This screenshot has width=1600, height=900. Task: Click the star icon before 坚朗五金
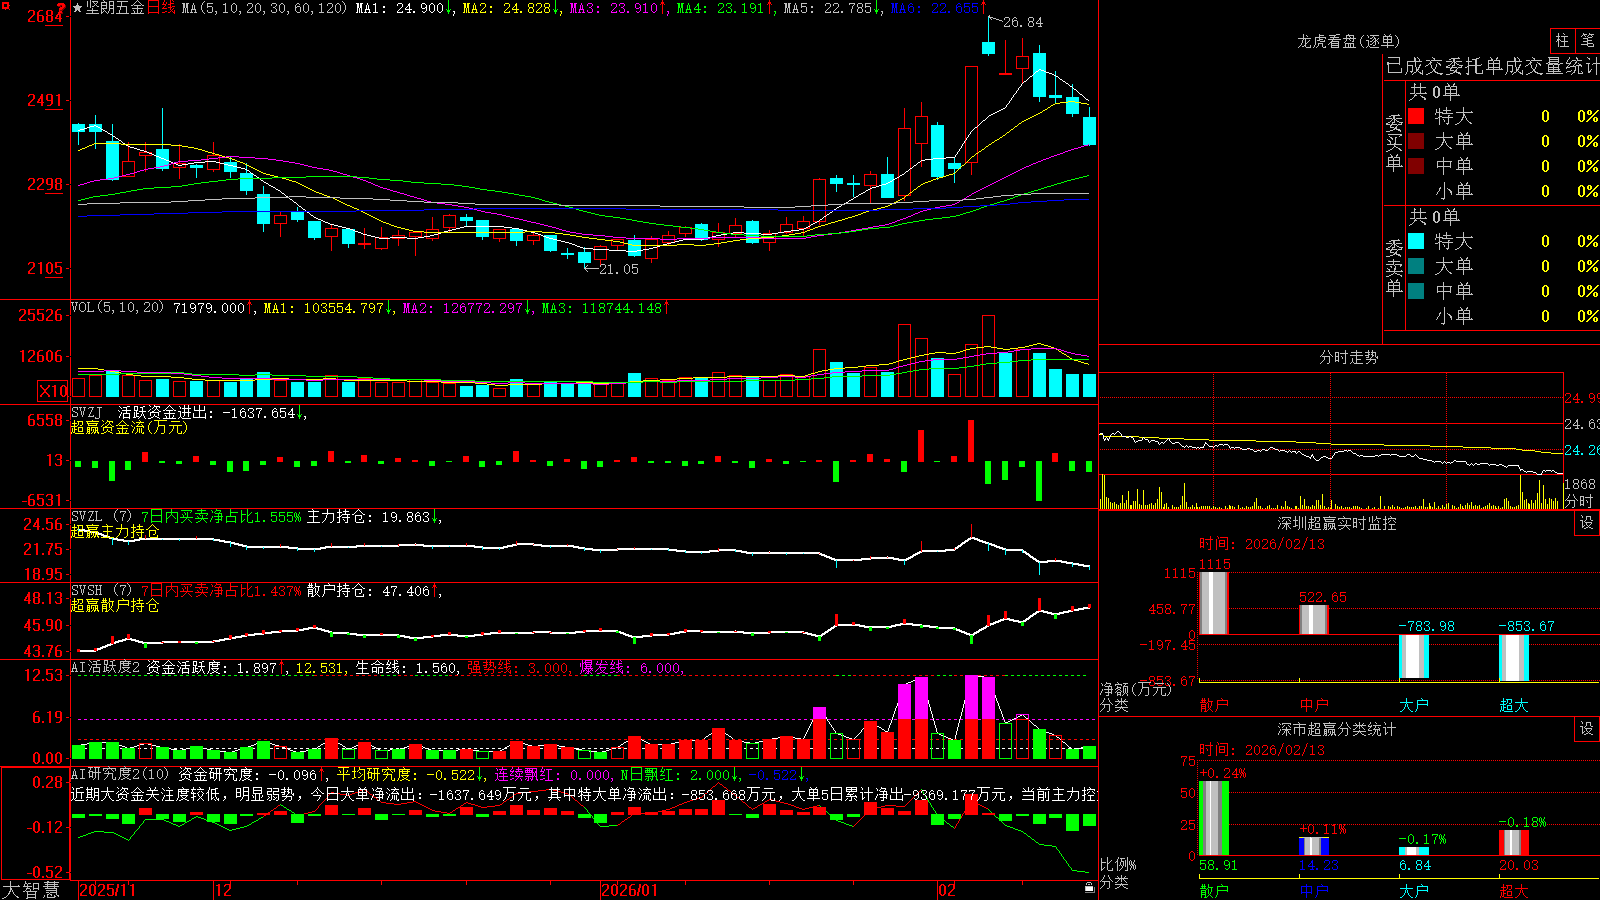(x=77, y=8)
